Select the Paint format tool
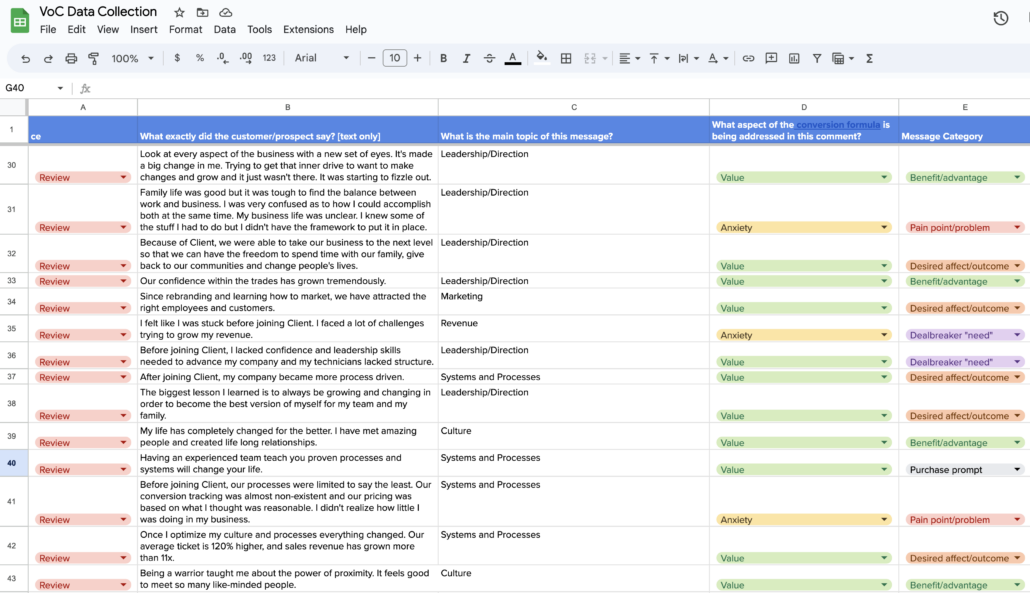Screen dimensions: 1030x593 coord(92,58)
